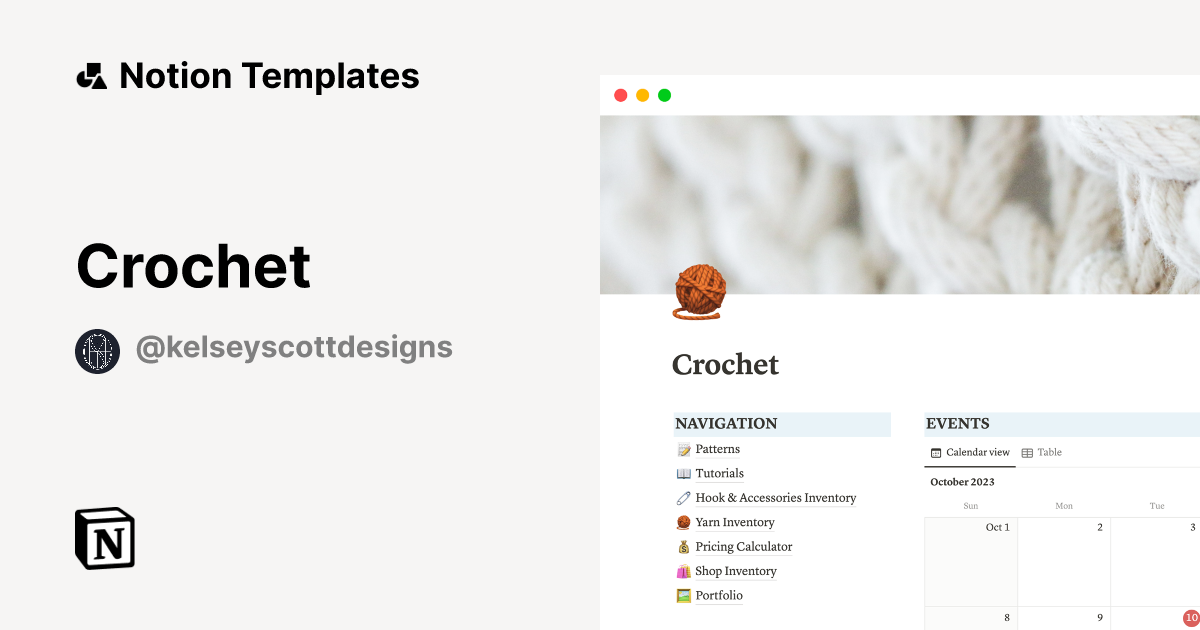
Task: Click the framed picture icon beside Portfolio
Action: [x=682, y=595]
